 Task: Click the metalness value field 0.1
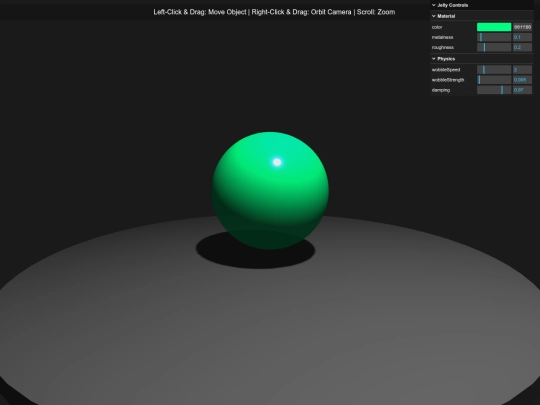[522, 37]
